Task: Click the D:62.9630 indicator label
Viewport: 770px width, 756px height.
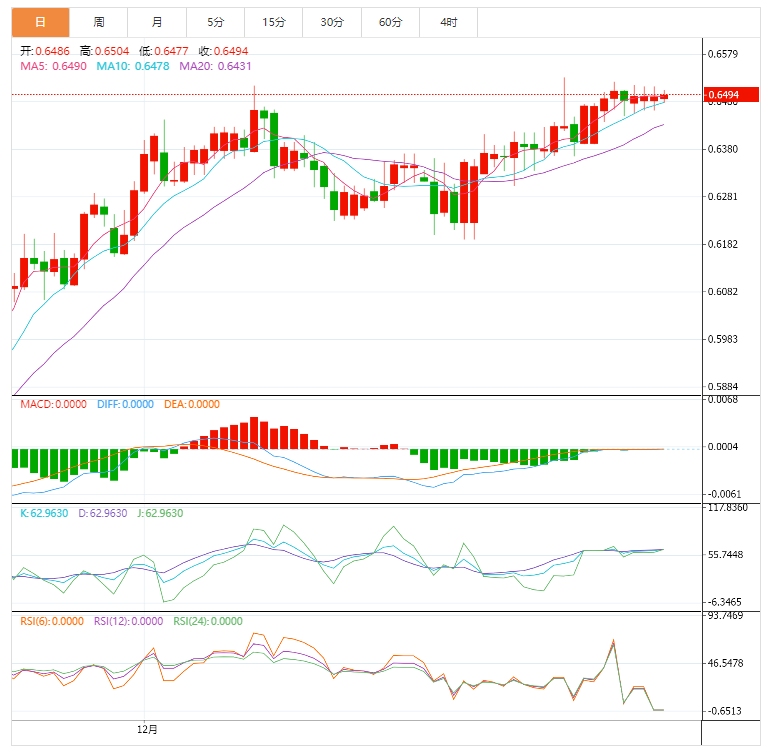Action: 103,513
